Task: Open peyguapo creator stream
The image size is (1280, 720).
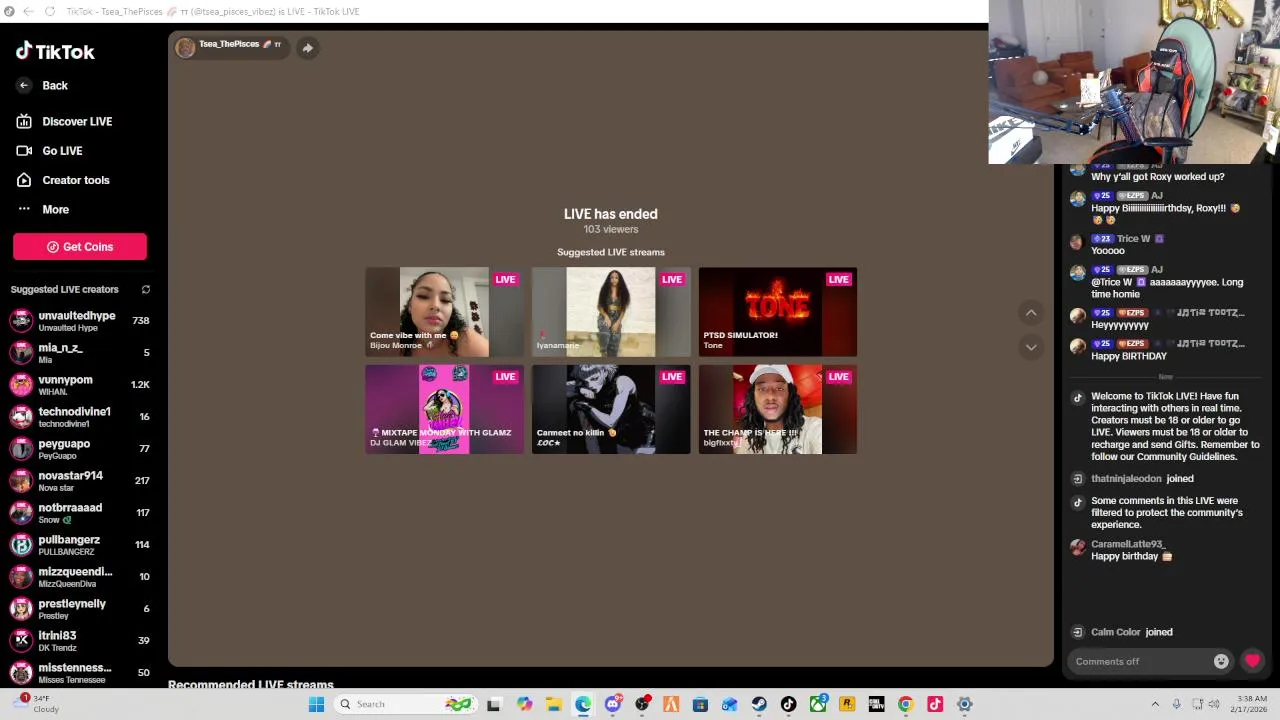Action: pos(80,449)
